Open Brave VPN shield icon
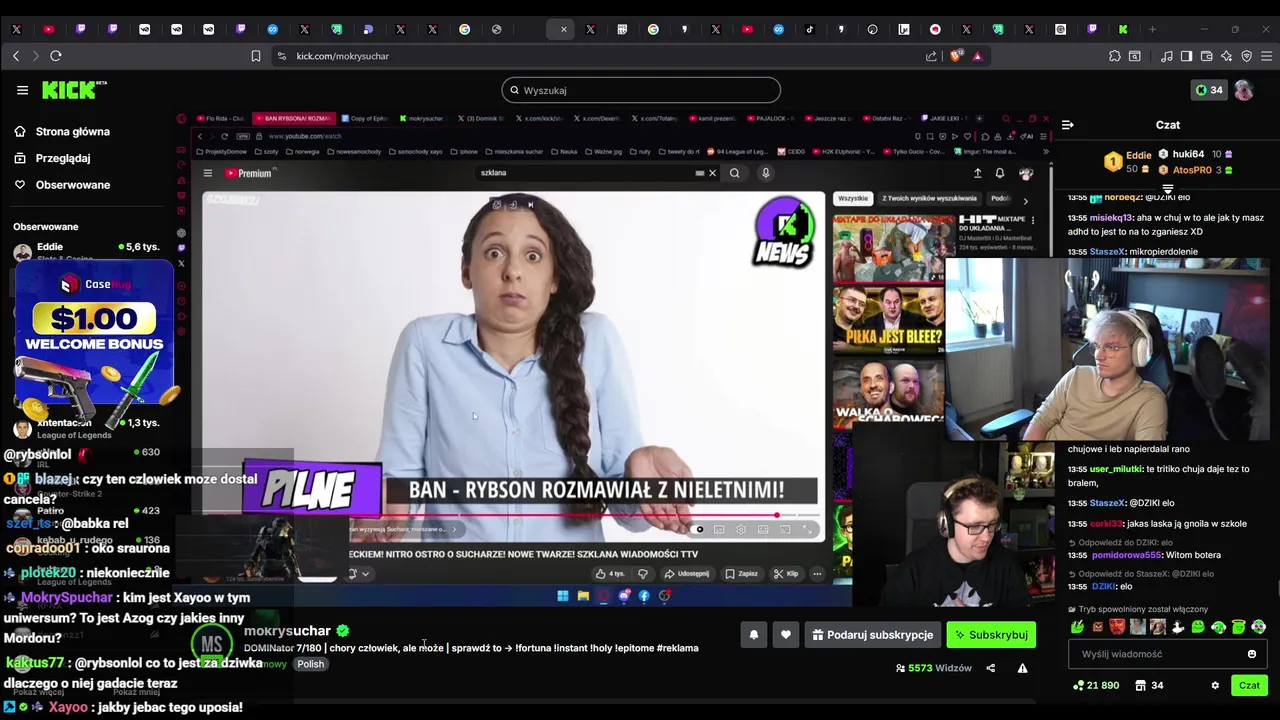This screenshot has width=1280, height=720. pyautogui.click(x=1246, y=56)
